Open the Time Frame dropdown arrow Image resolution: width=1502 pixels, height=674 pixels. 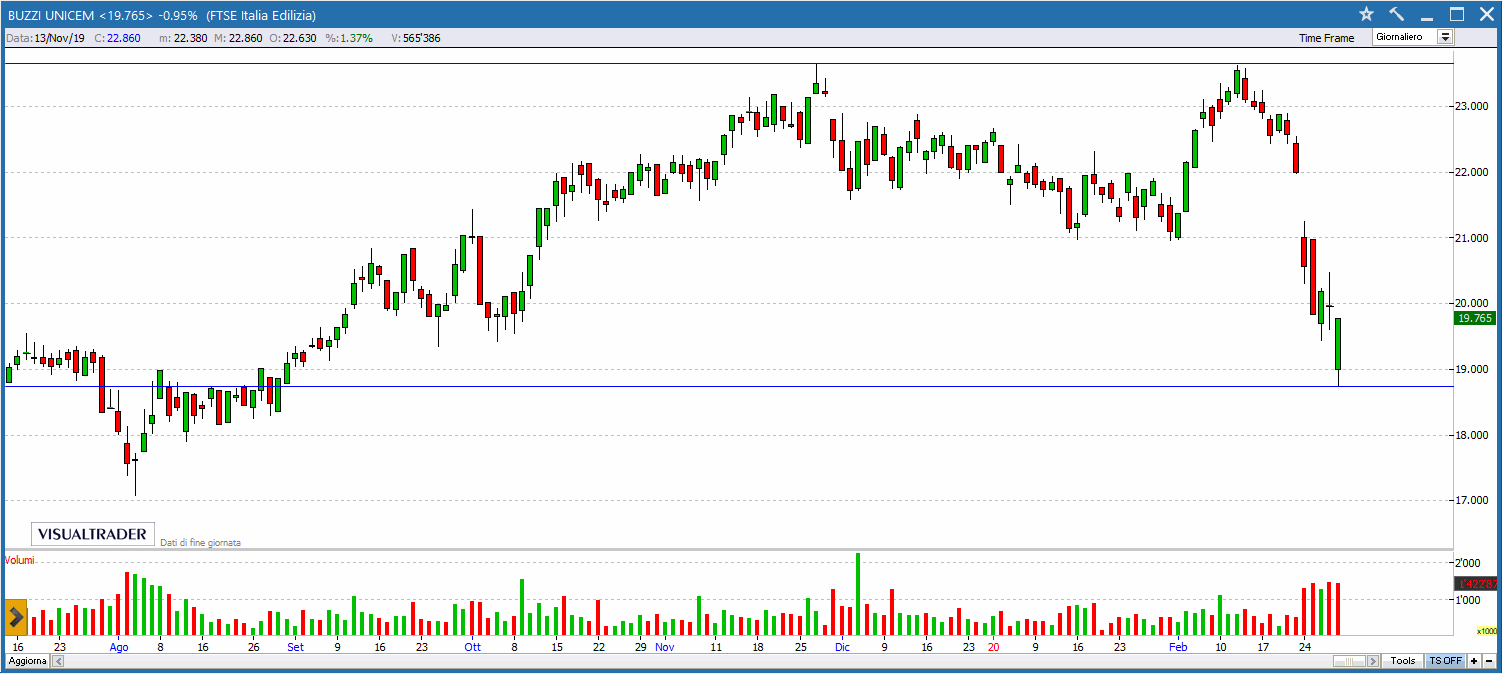tap(1445, 37)
